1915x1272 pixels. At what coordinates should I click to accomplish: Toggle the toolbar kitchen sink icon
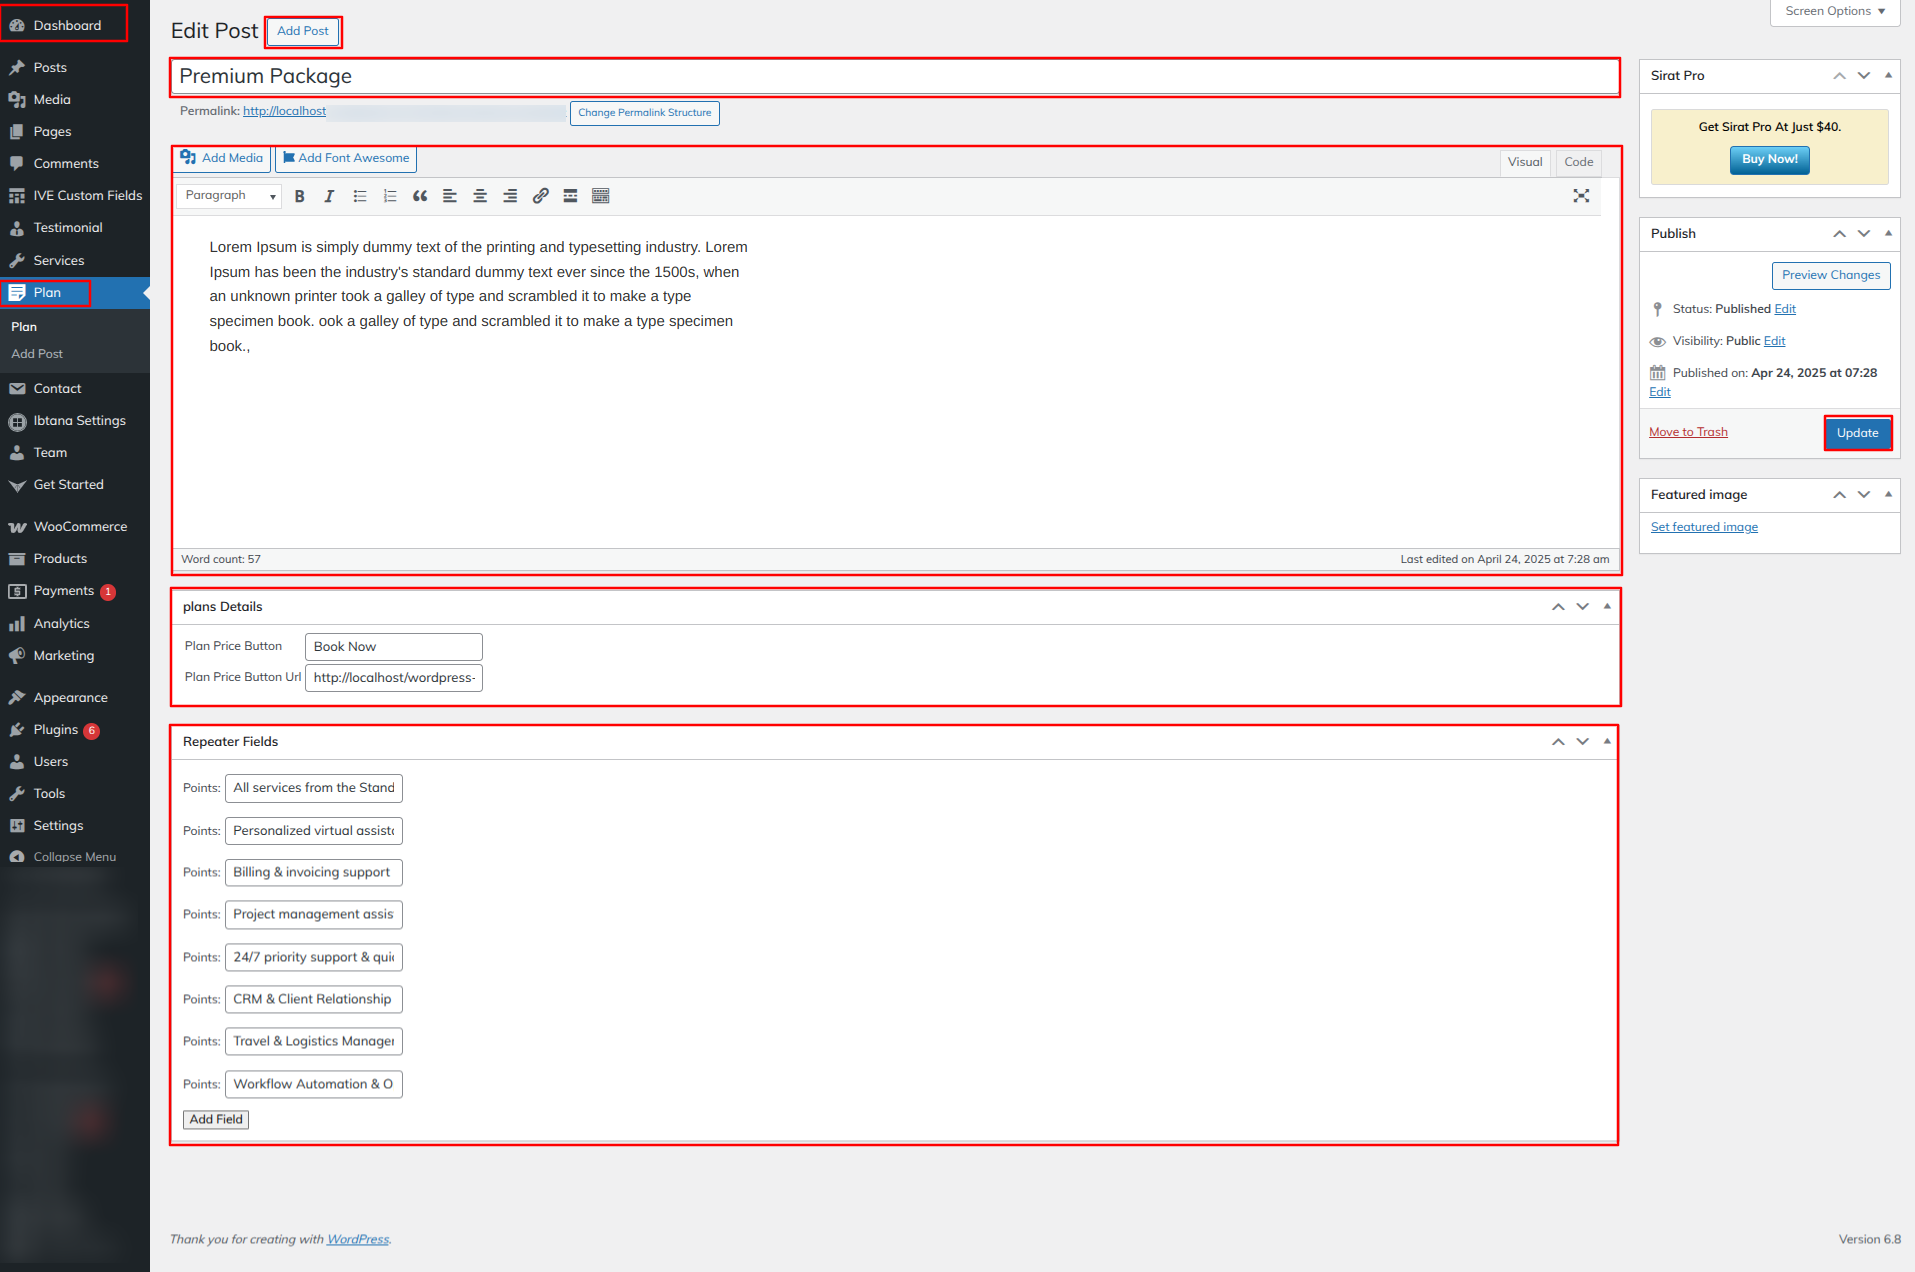[600, 196]
